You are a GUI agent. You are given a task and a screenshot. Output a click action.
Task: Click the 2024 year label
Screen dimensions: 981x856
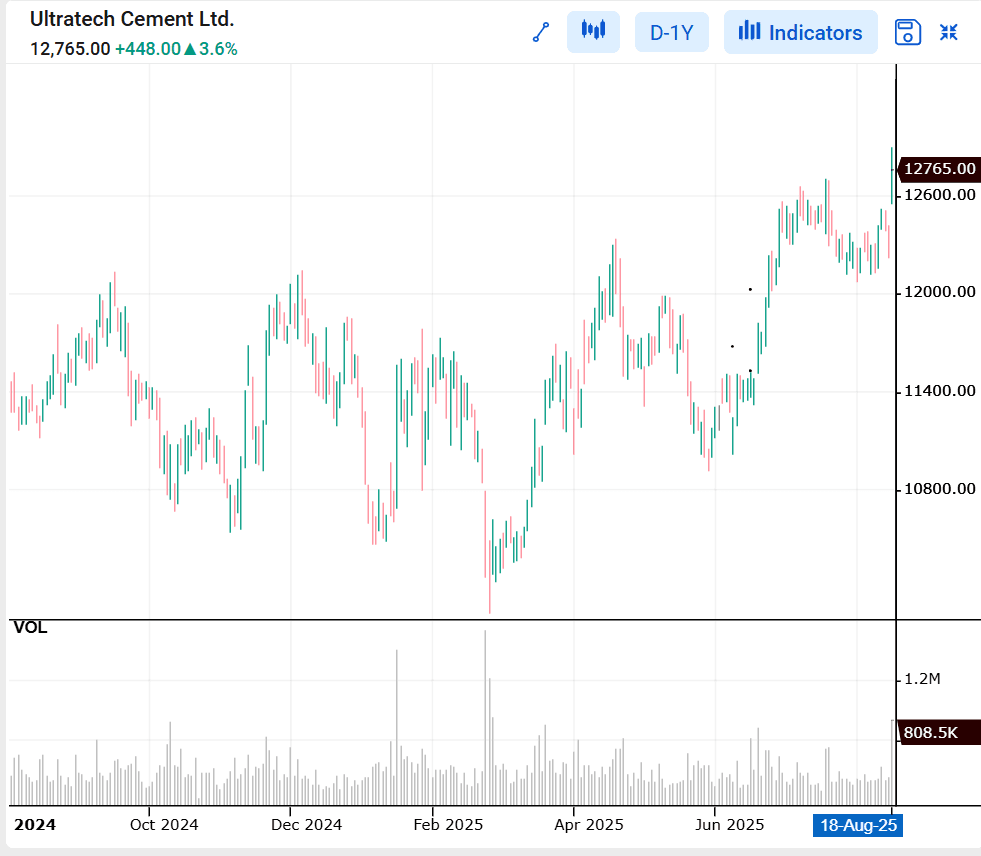(35, 825)
